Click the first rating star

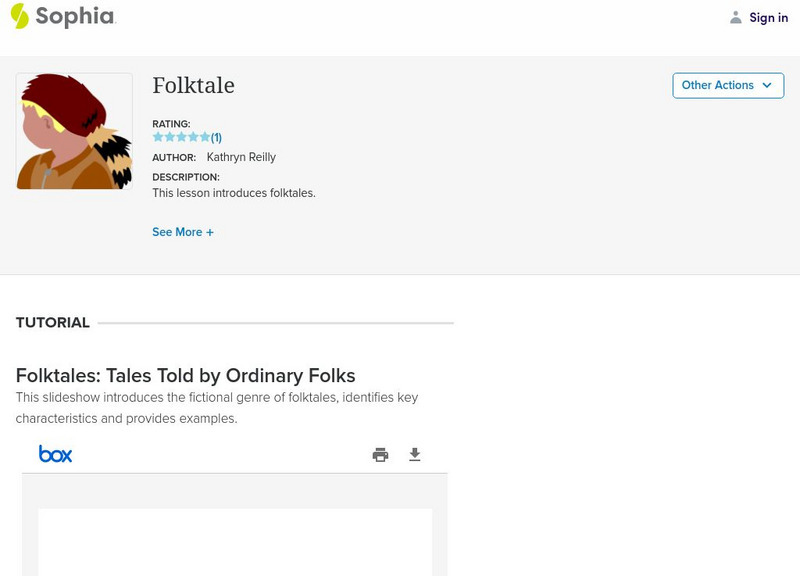click(157, 137)
